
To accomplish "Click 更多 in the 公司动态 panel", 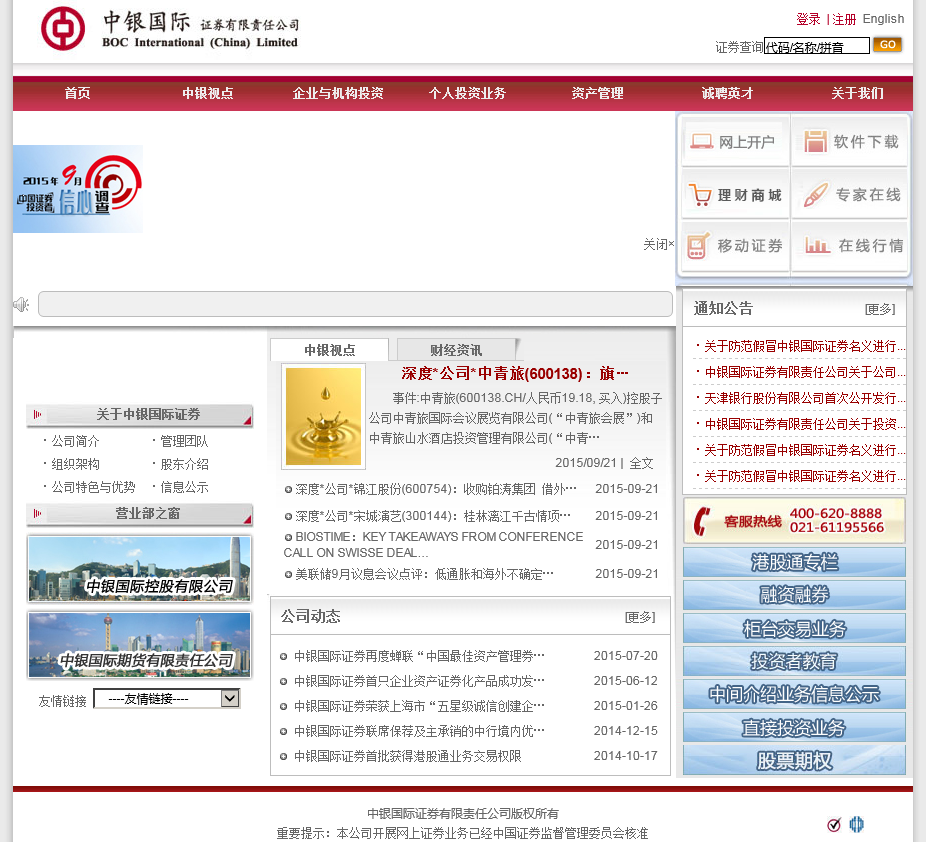I will pyautogui.click(x=640, y=618).
